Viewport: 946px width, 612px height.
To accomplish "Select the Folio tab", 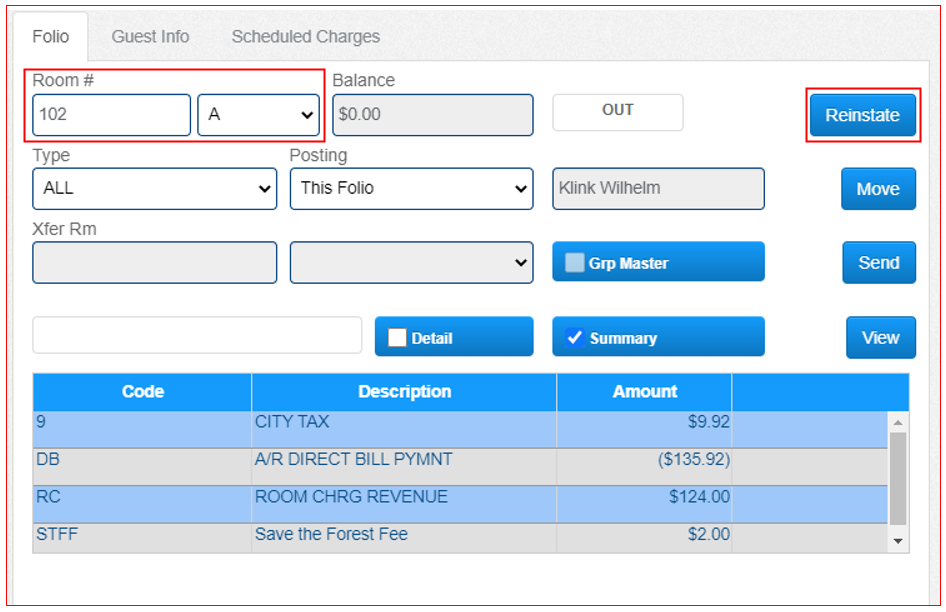I will (x=51, y=37).
